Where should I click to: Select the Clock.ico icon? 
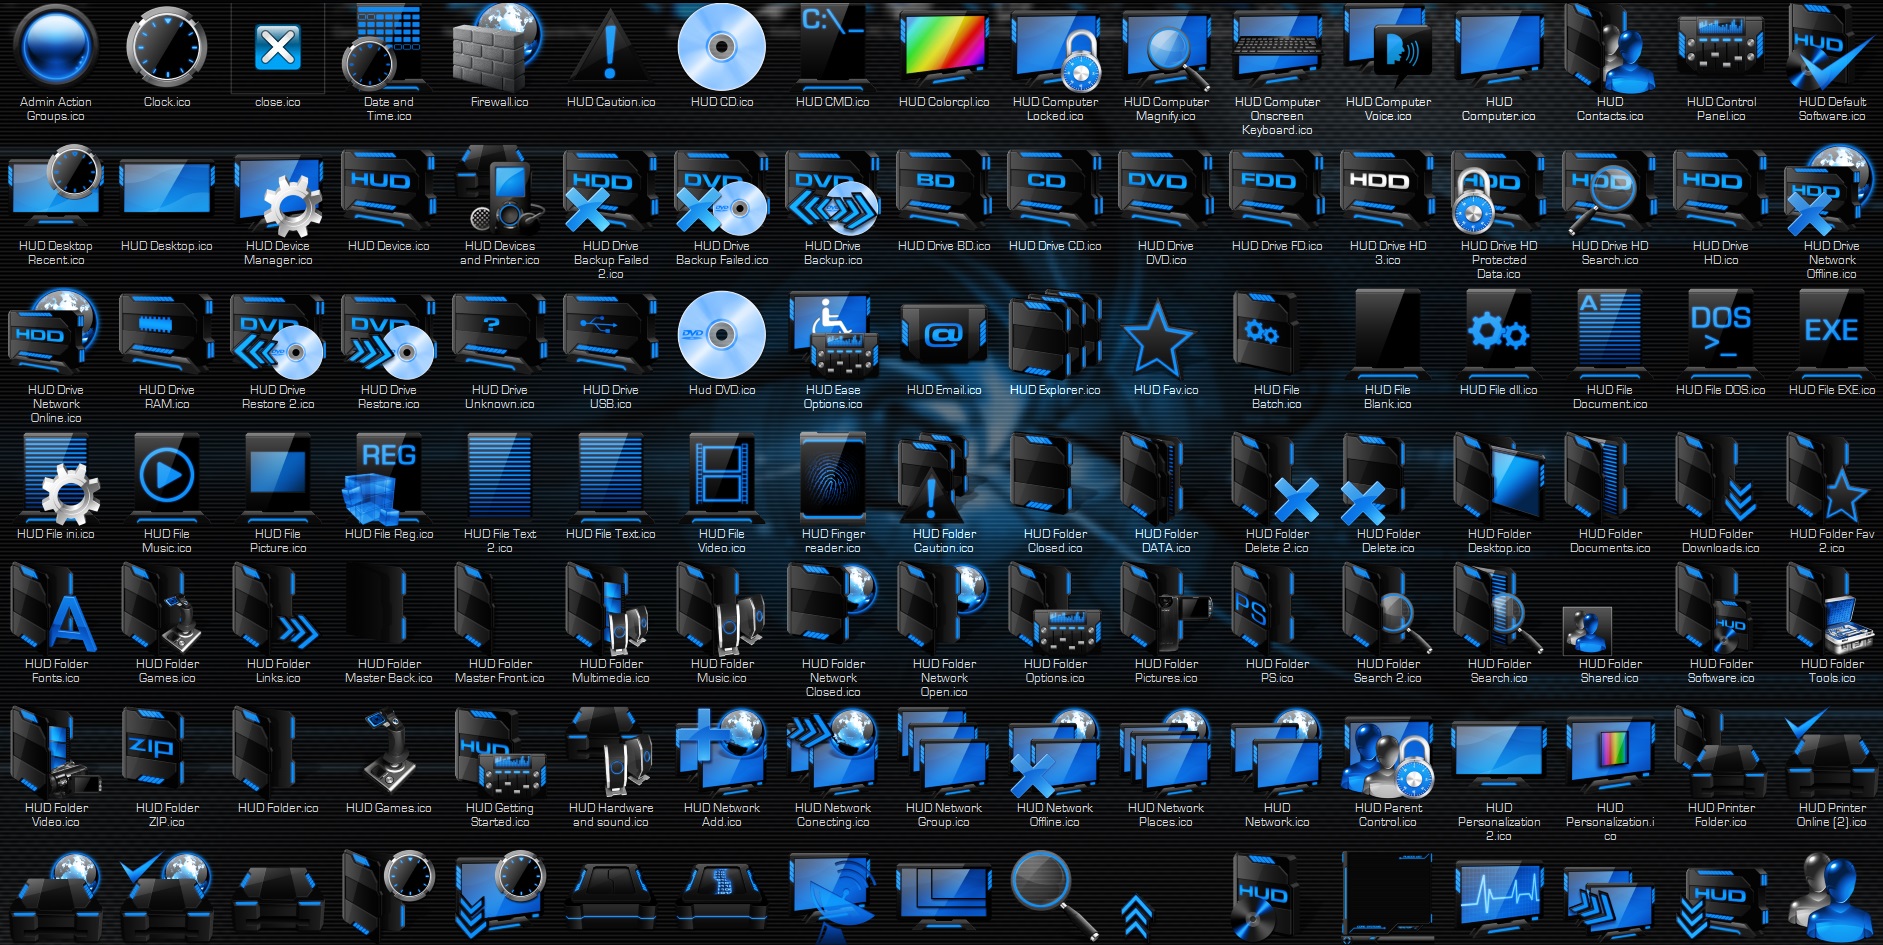[x=166, y=45]
